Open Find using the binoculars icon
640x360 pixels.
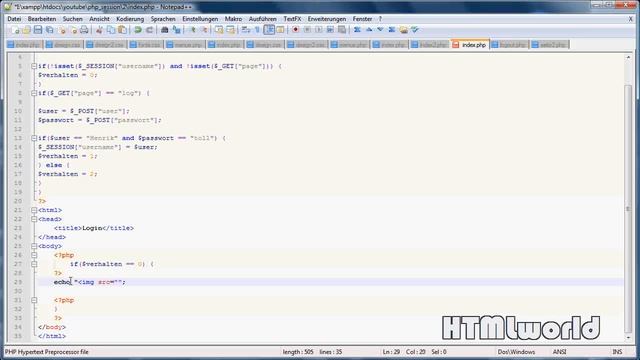point(165,30)
